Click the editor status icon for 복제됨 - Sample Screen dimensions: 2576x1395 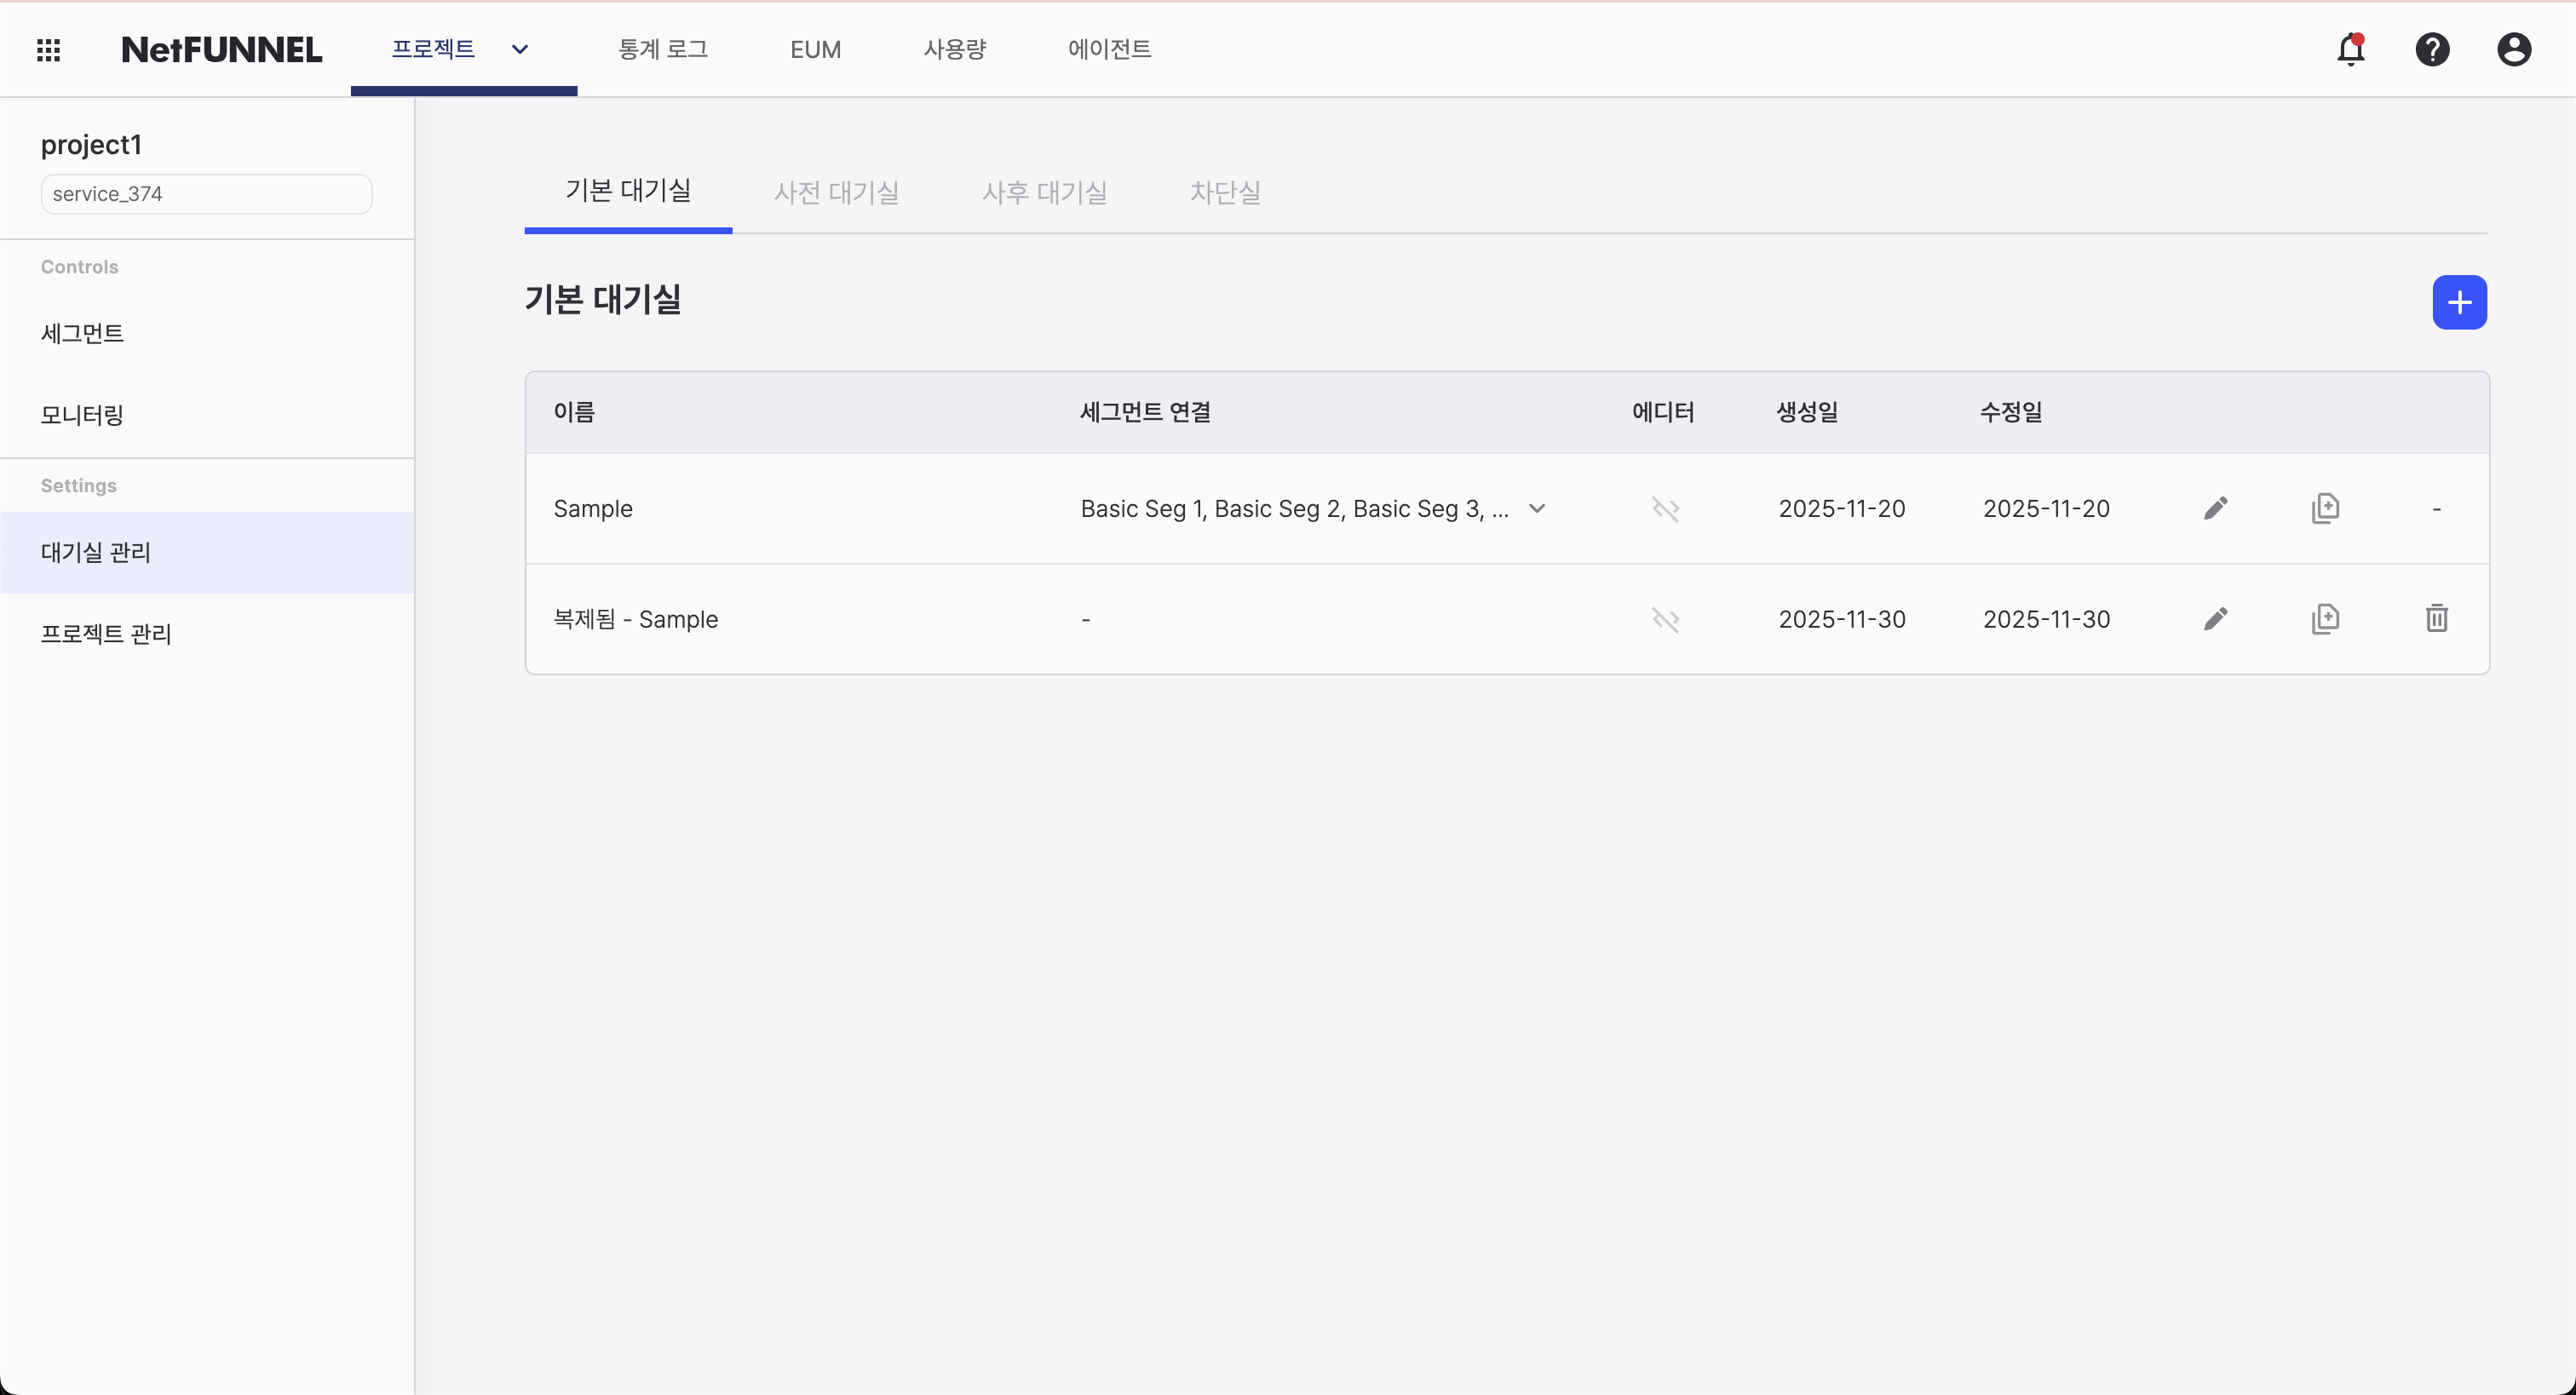click(x=1665, y=618)
